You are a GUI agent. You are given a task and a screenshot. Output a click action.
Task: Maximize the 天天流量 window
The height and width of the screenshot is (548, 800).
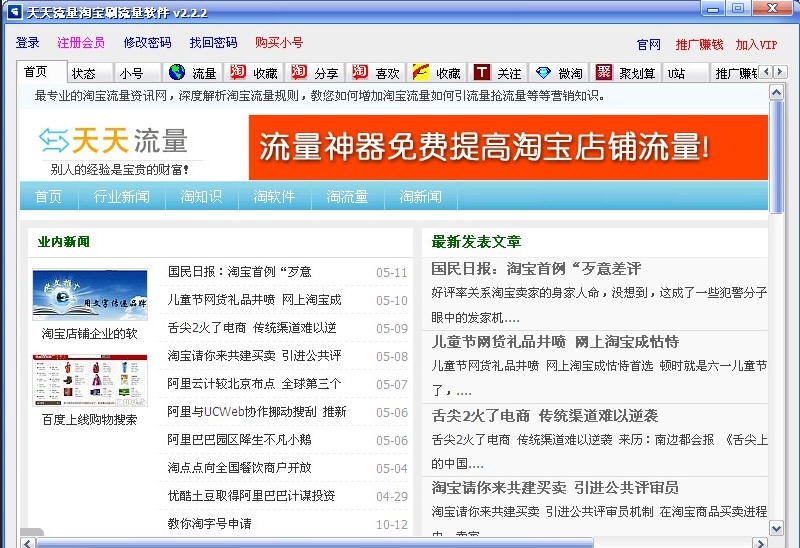pyautogui.click(x=738, y=9)
